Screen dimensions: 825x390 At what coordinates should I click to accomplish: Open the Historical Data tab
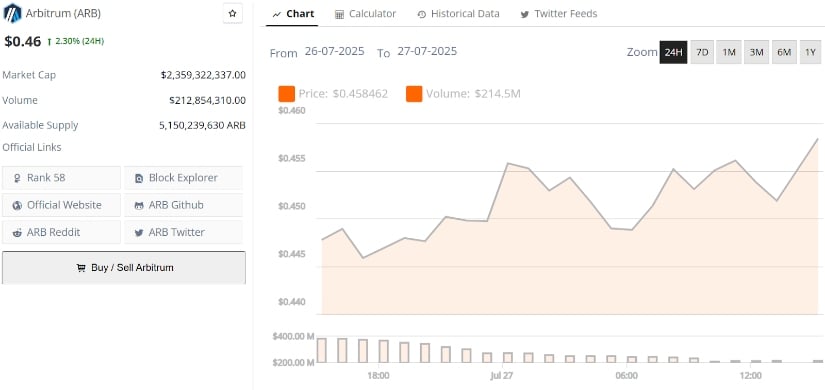[458, 14]
